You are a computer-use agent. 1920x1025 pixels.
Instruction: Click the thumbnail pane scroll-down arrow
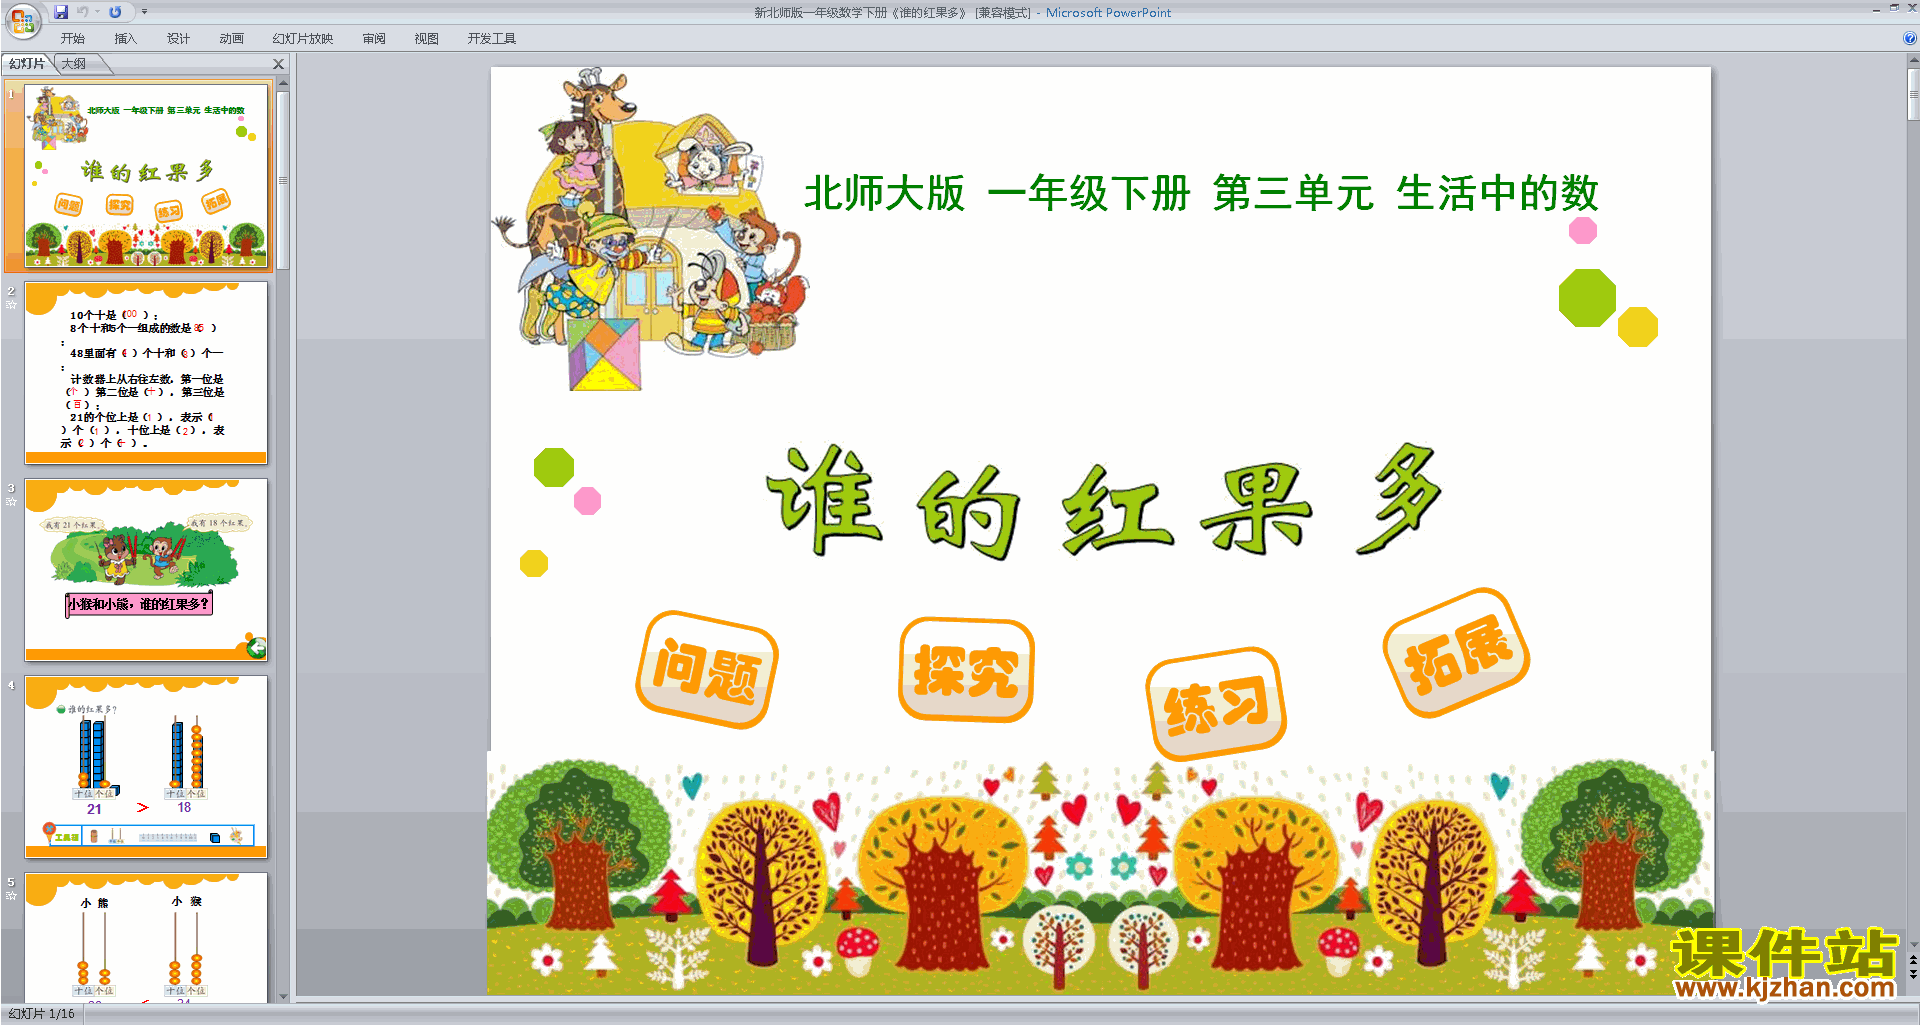coord(283,996)
